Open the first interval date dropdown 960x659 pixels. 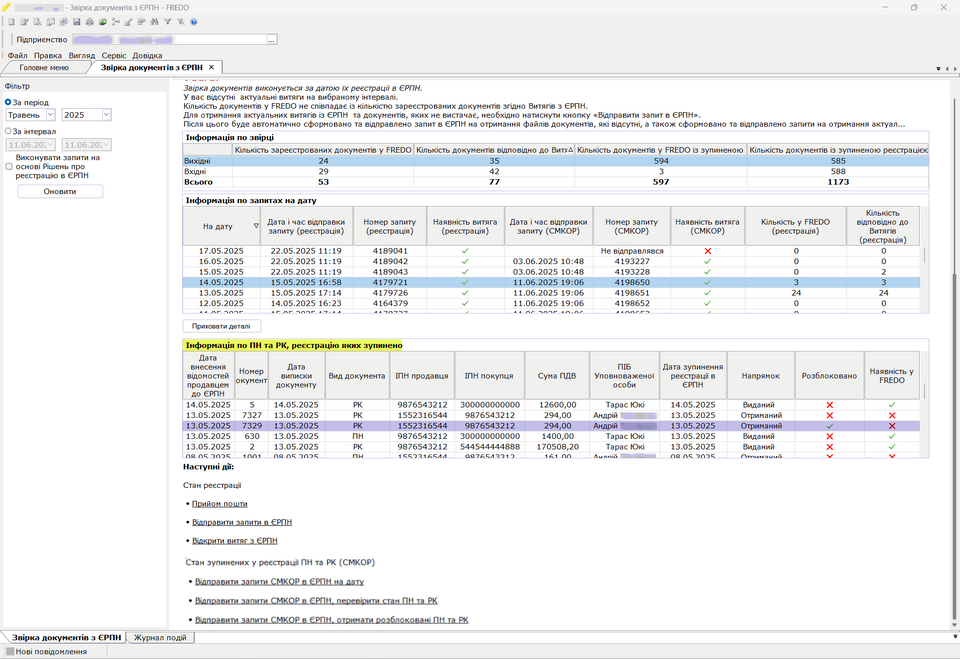tap(50, 145)
